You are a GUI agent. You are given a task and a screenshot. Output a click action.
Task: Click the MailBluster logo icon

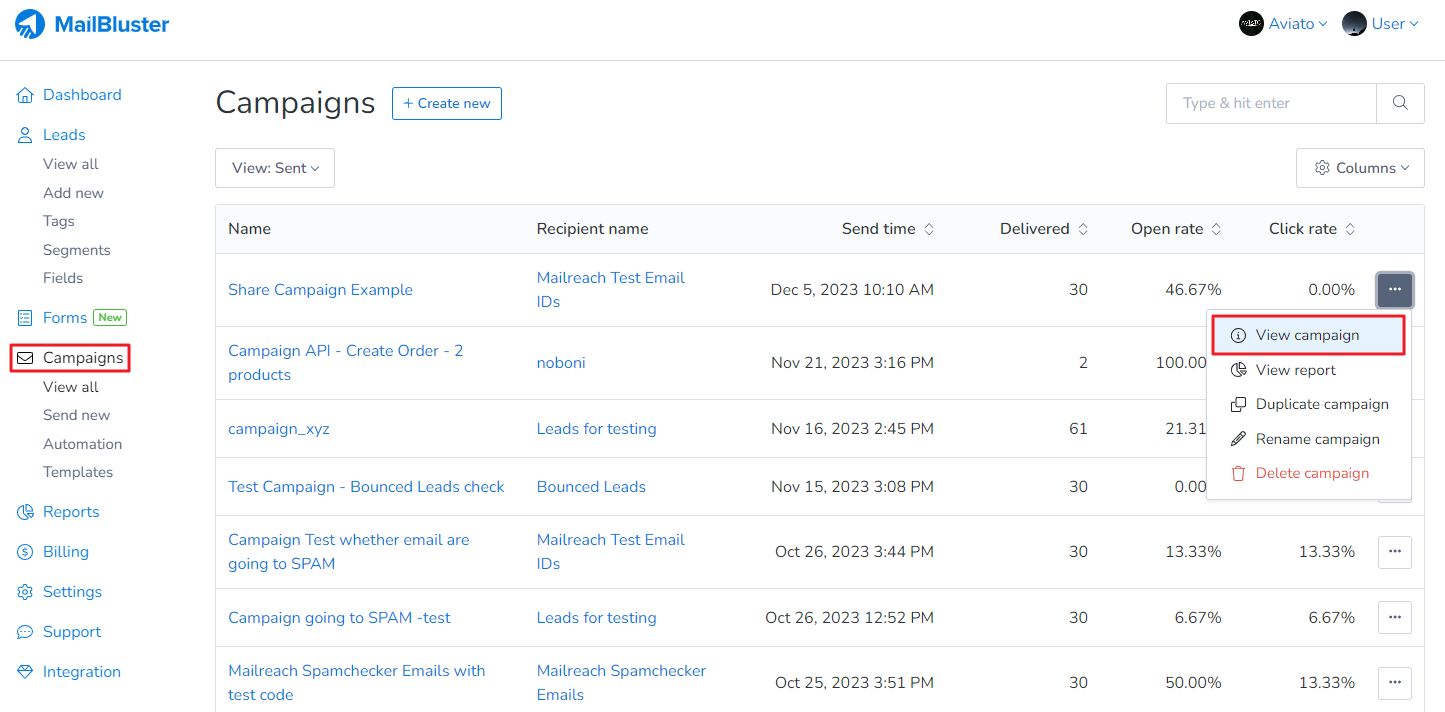pyautogui.click(x=30, y=24)
